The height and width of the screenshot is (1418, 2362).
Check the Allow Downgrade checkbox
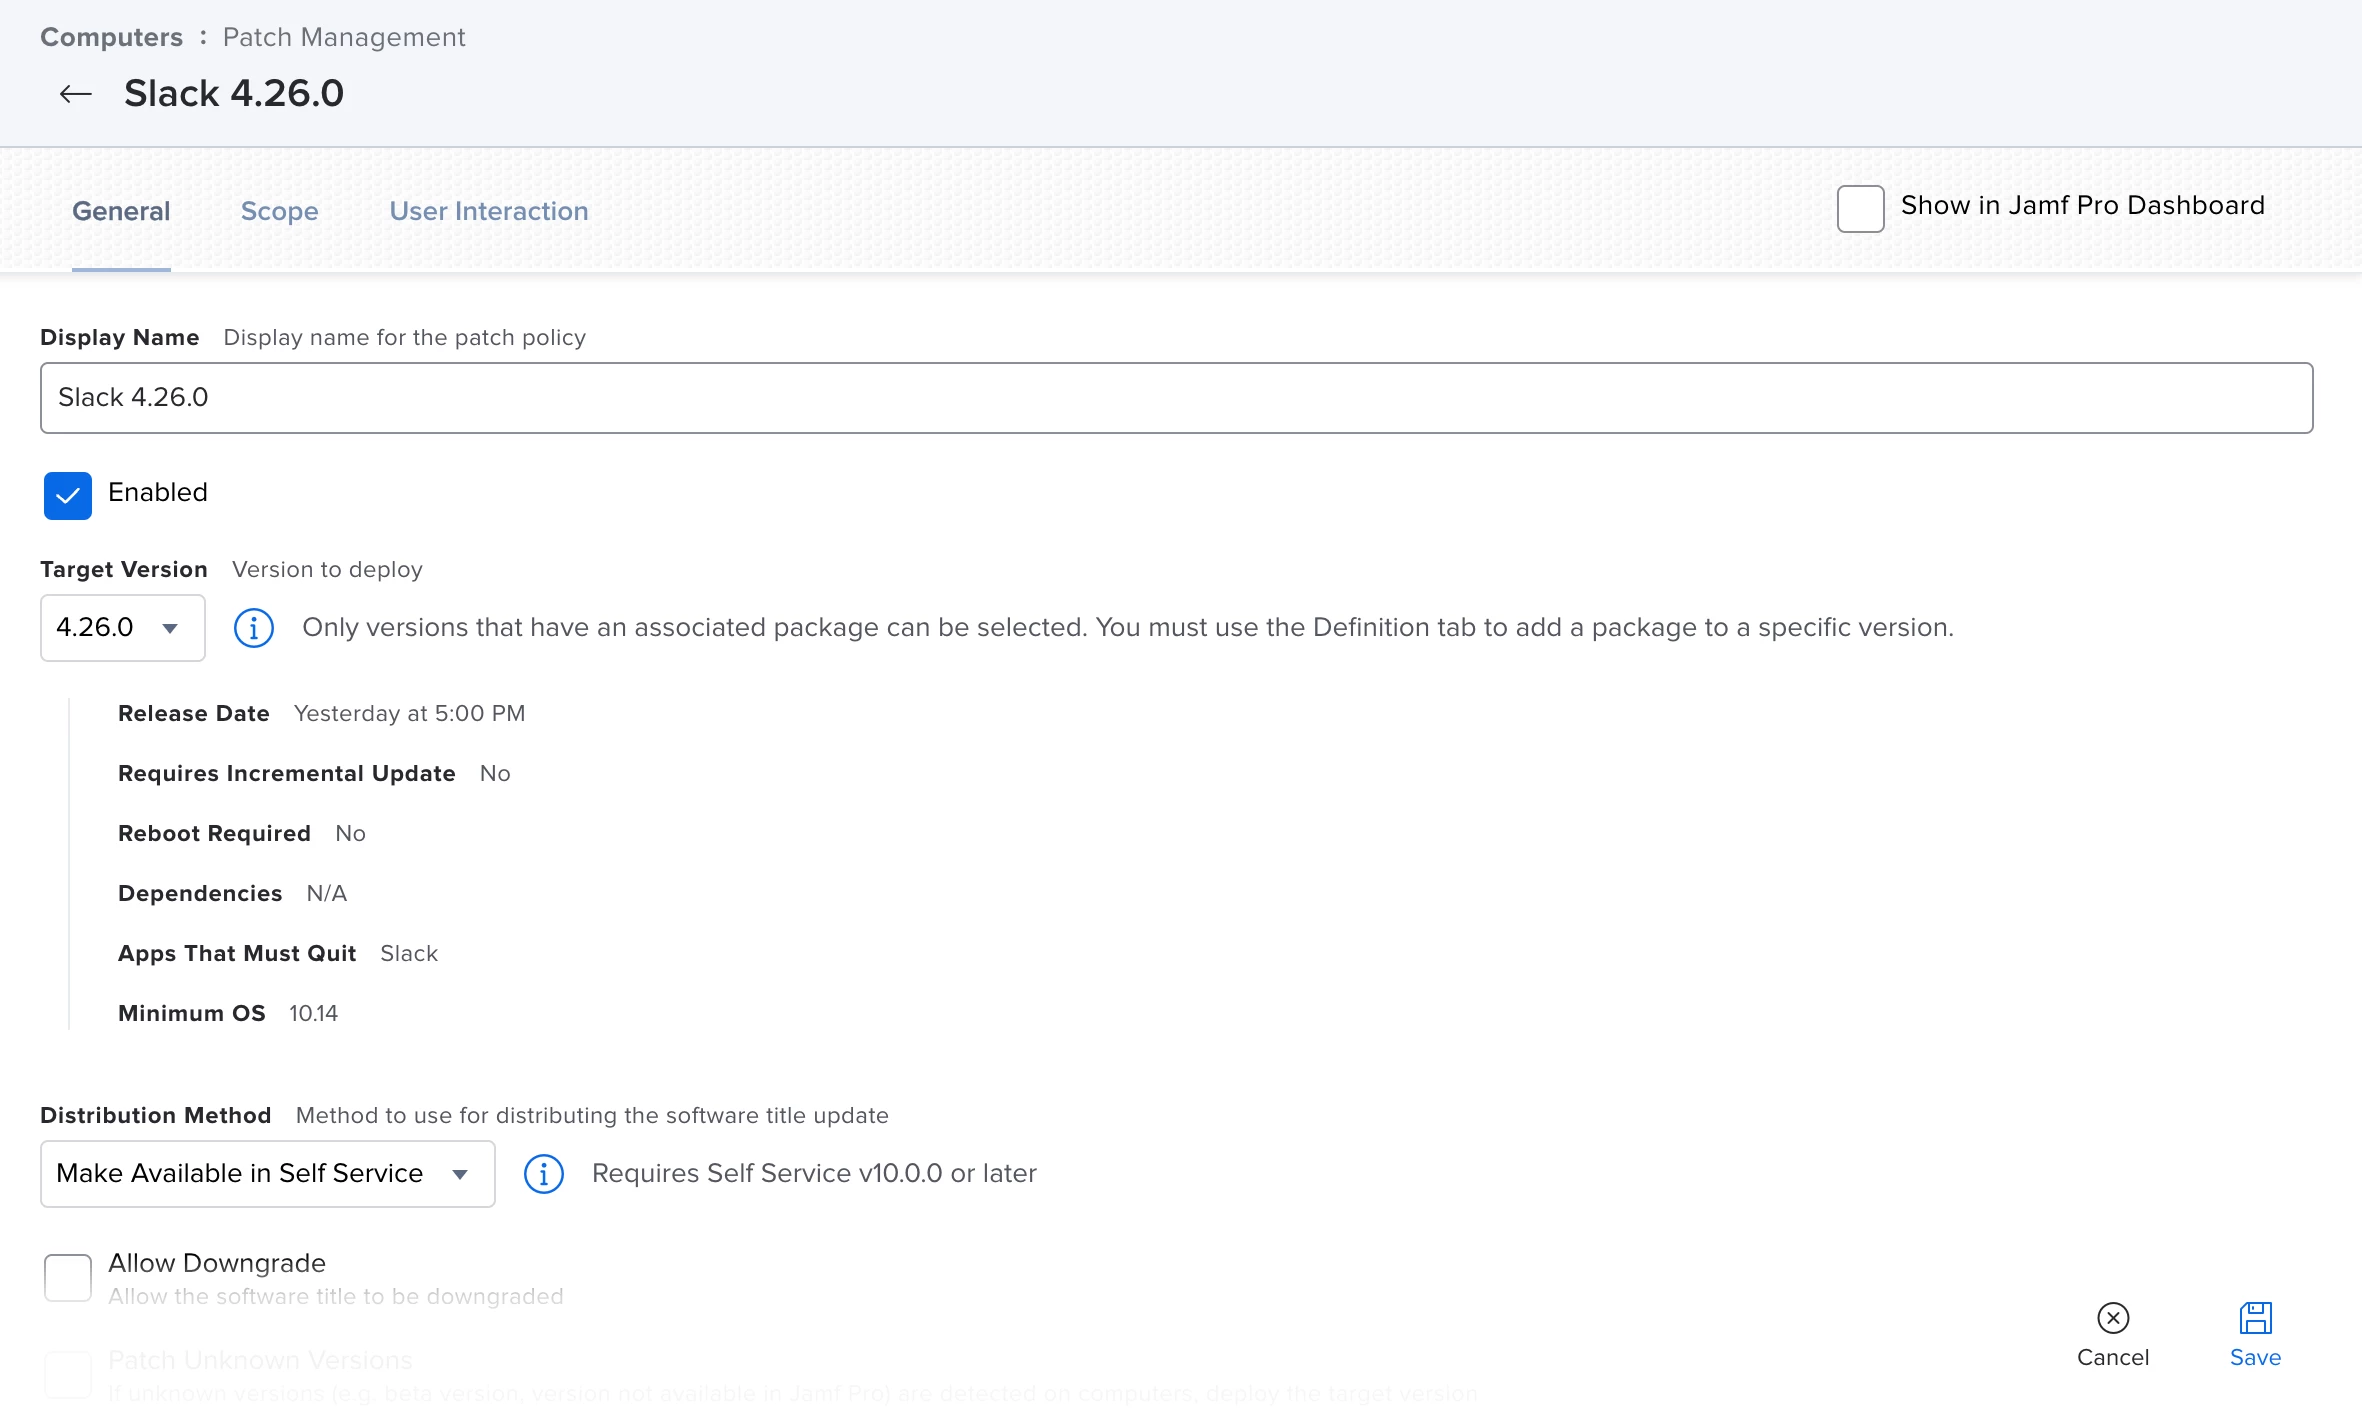coord(68,1278)
